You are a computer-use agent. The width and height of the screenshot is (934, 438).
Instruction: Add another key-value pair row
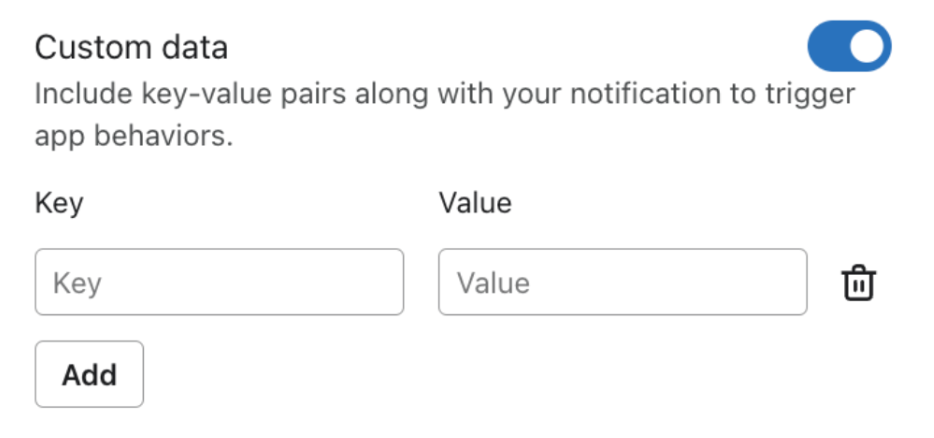pyautogui.click(x=89, y=375)
